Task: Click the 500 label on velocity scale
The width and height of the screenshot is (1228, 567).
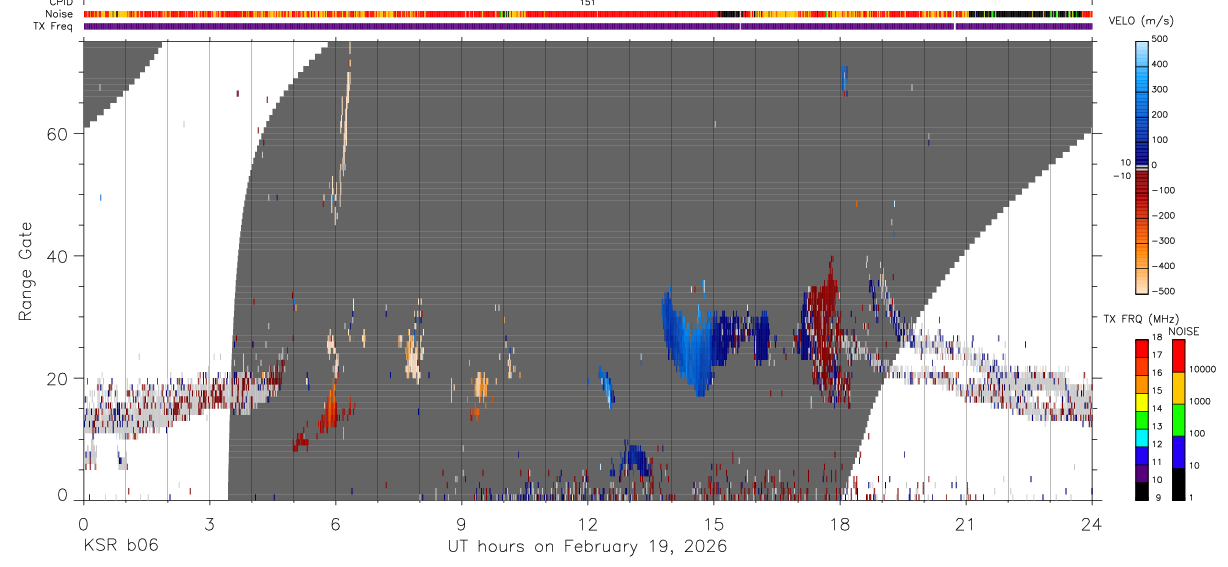Action: point(1161,39)
